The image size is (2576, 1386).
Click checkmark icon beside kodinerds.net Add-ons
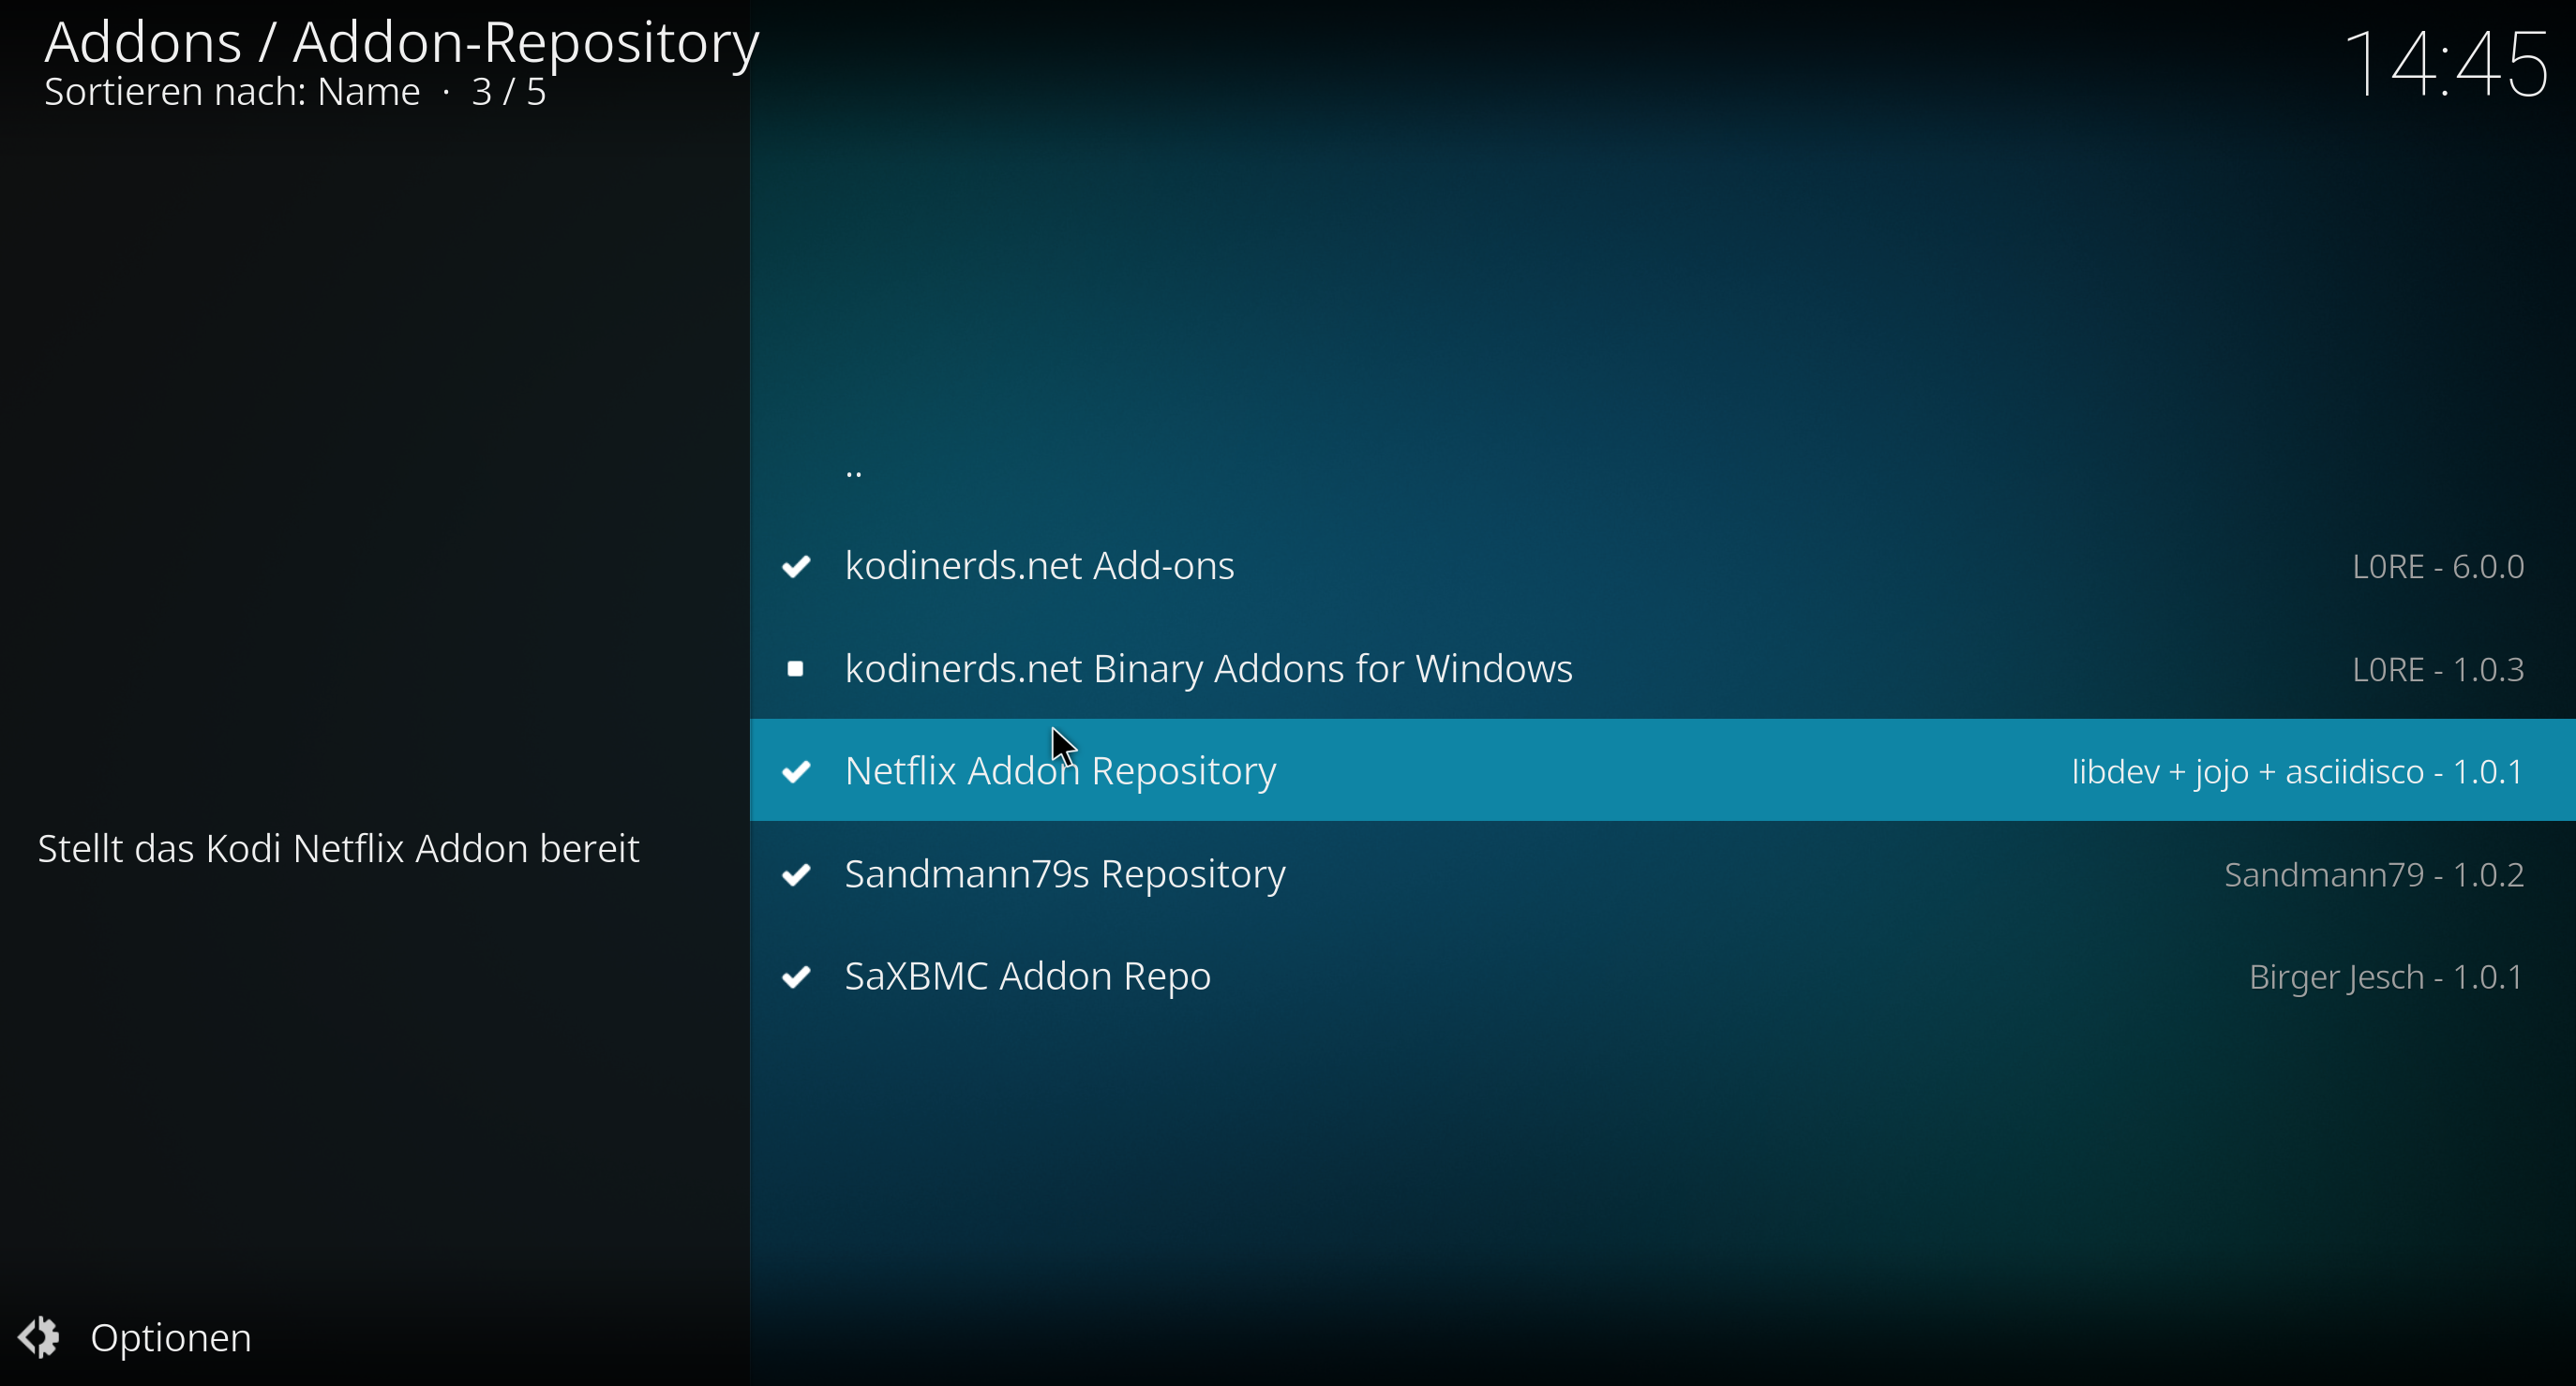[x=797, y=567]
